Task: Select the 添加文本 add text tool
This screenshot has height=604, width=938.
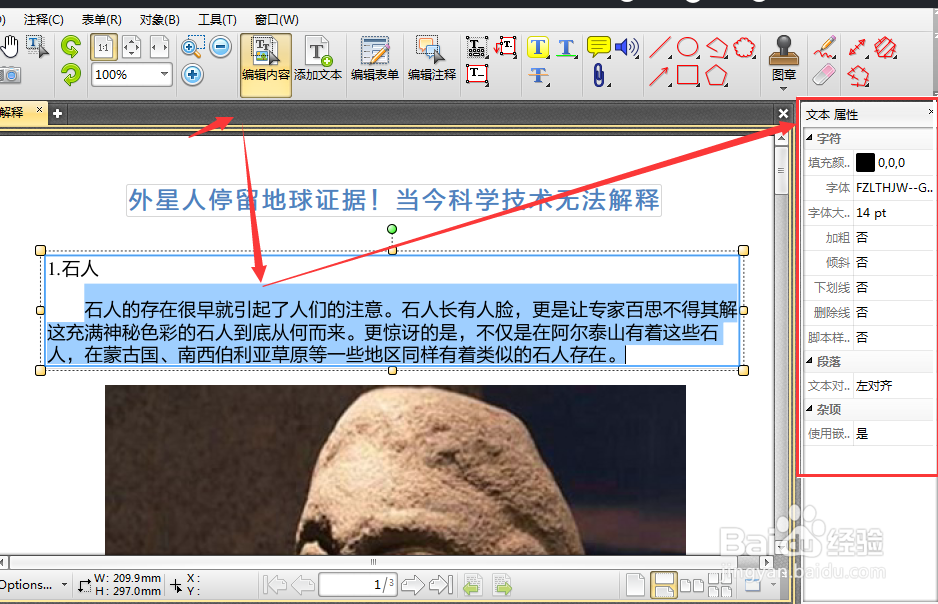Action: [318, 62]
